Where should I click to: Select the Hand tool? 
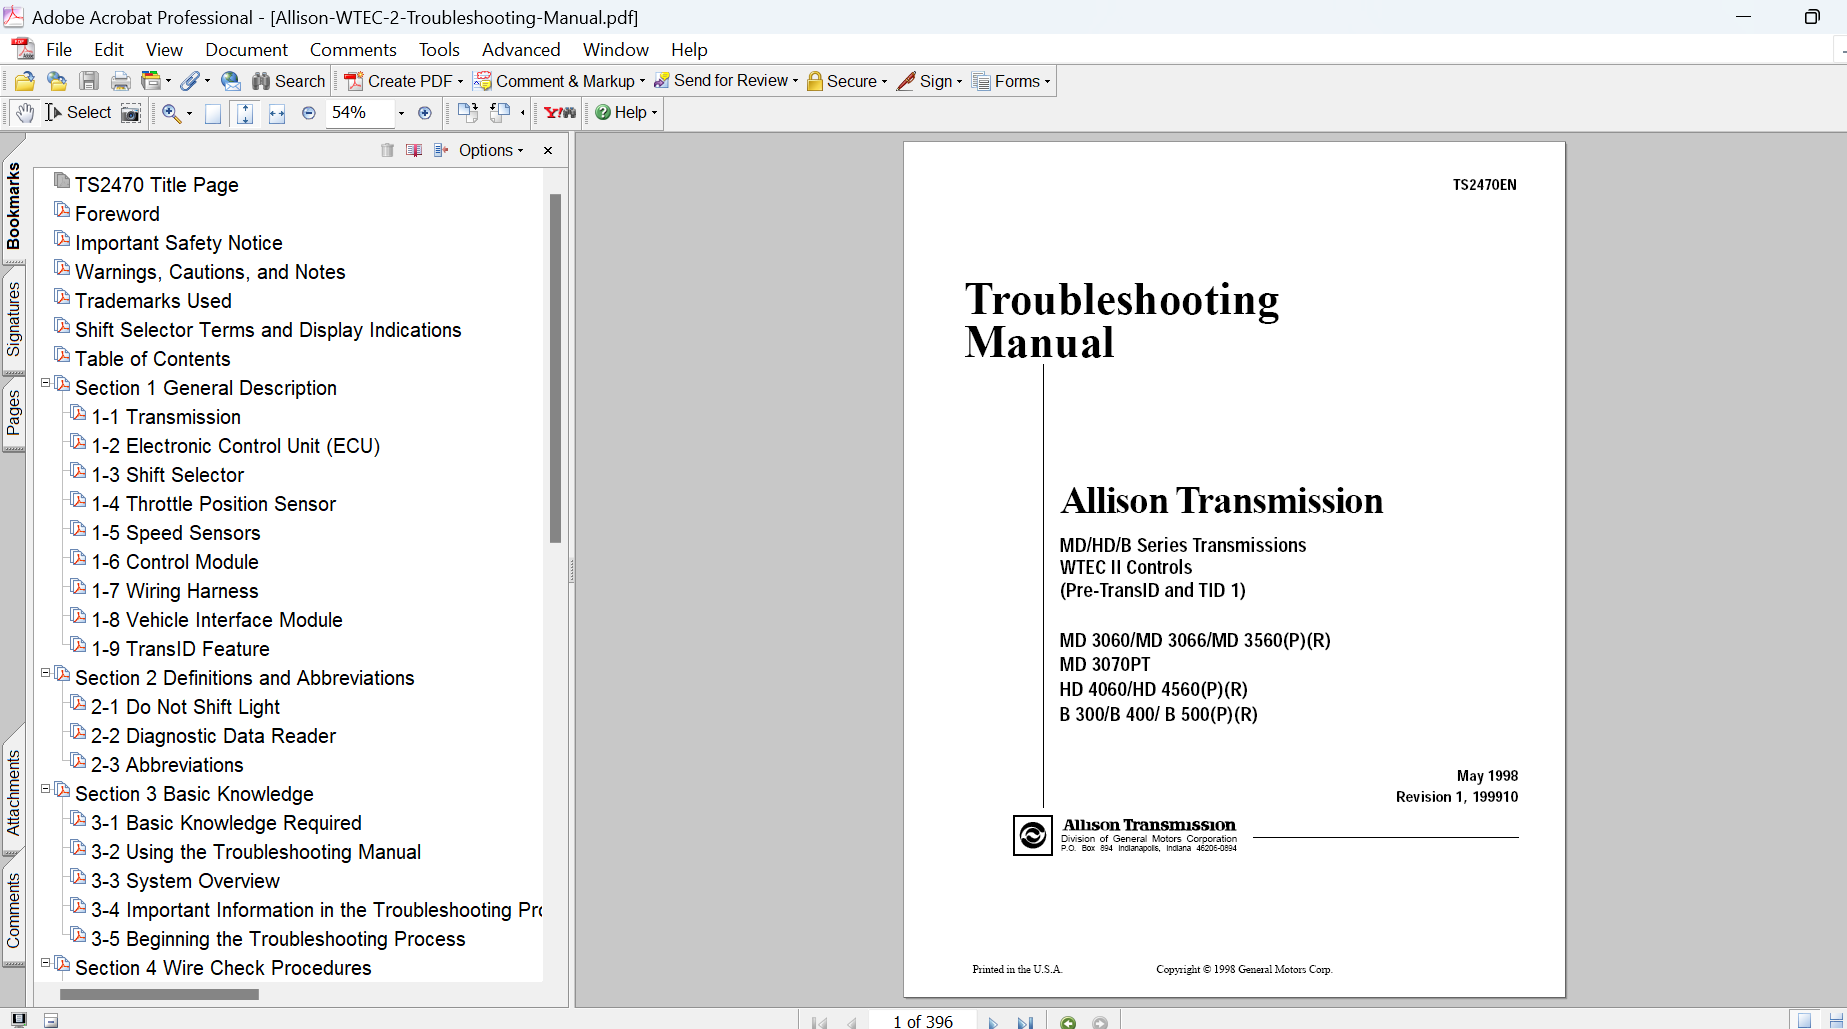[x=25, y=113]
